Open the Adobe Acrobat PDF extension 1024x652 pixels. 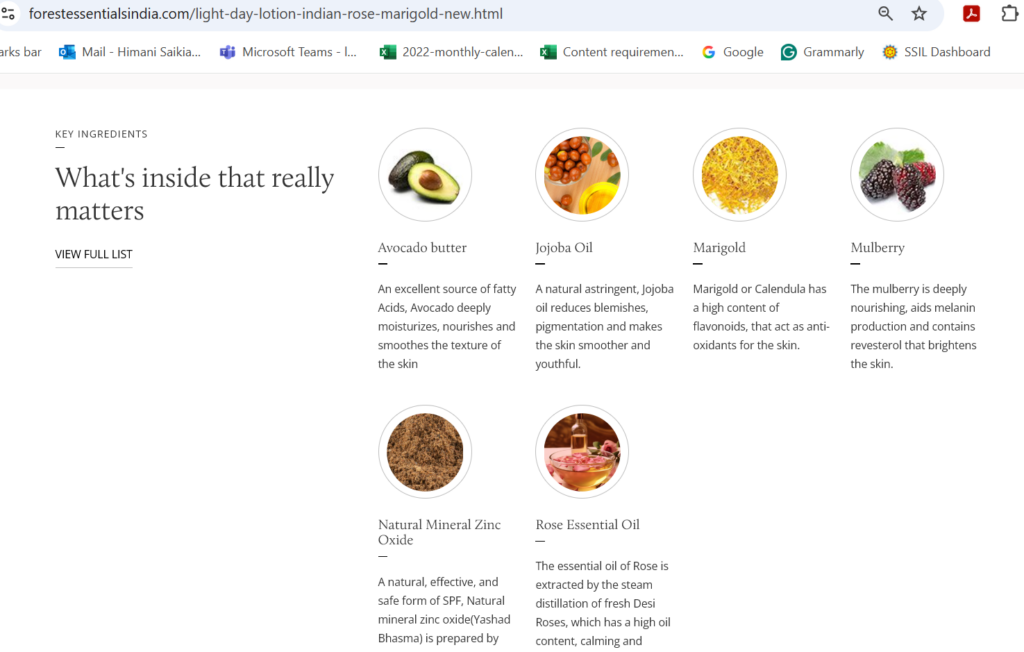pyautogui.click(x=971, y=14)
